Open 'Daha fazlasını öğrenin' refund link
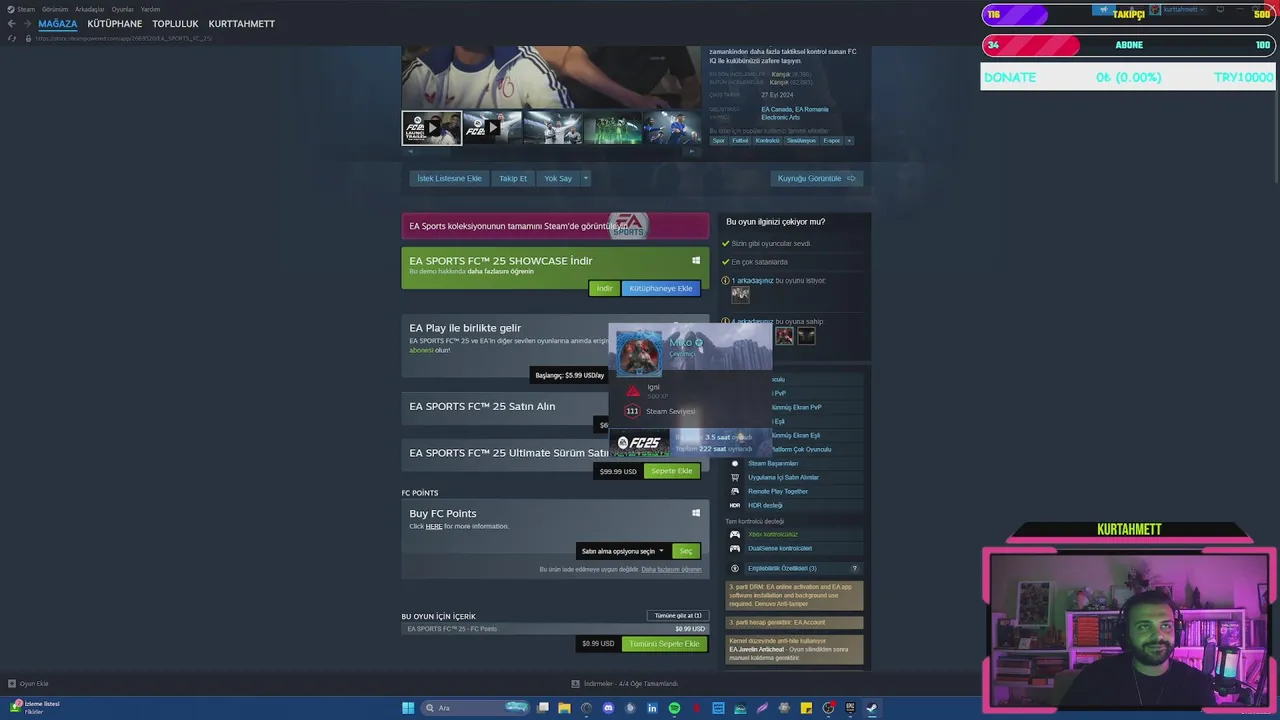Screen dimensions: 1280x720 tap(671, 569)
